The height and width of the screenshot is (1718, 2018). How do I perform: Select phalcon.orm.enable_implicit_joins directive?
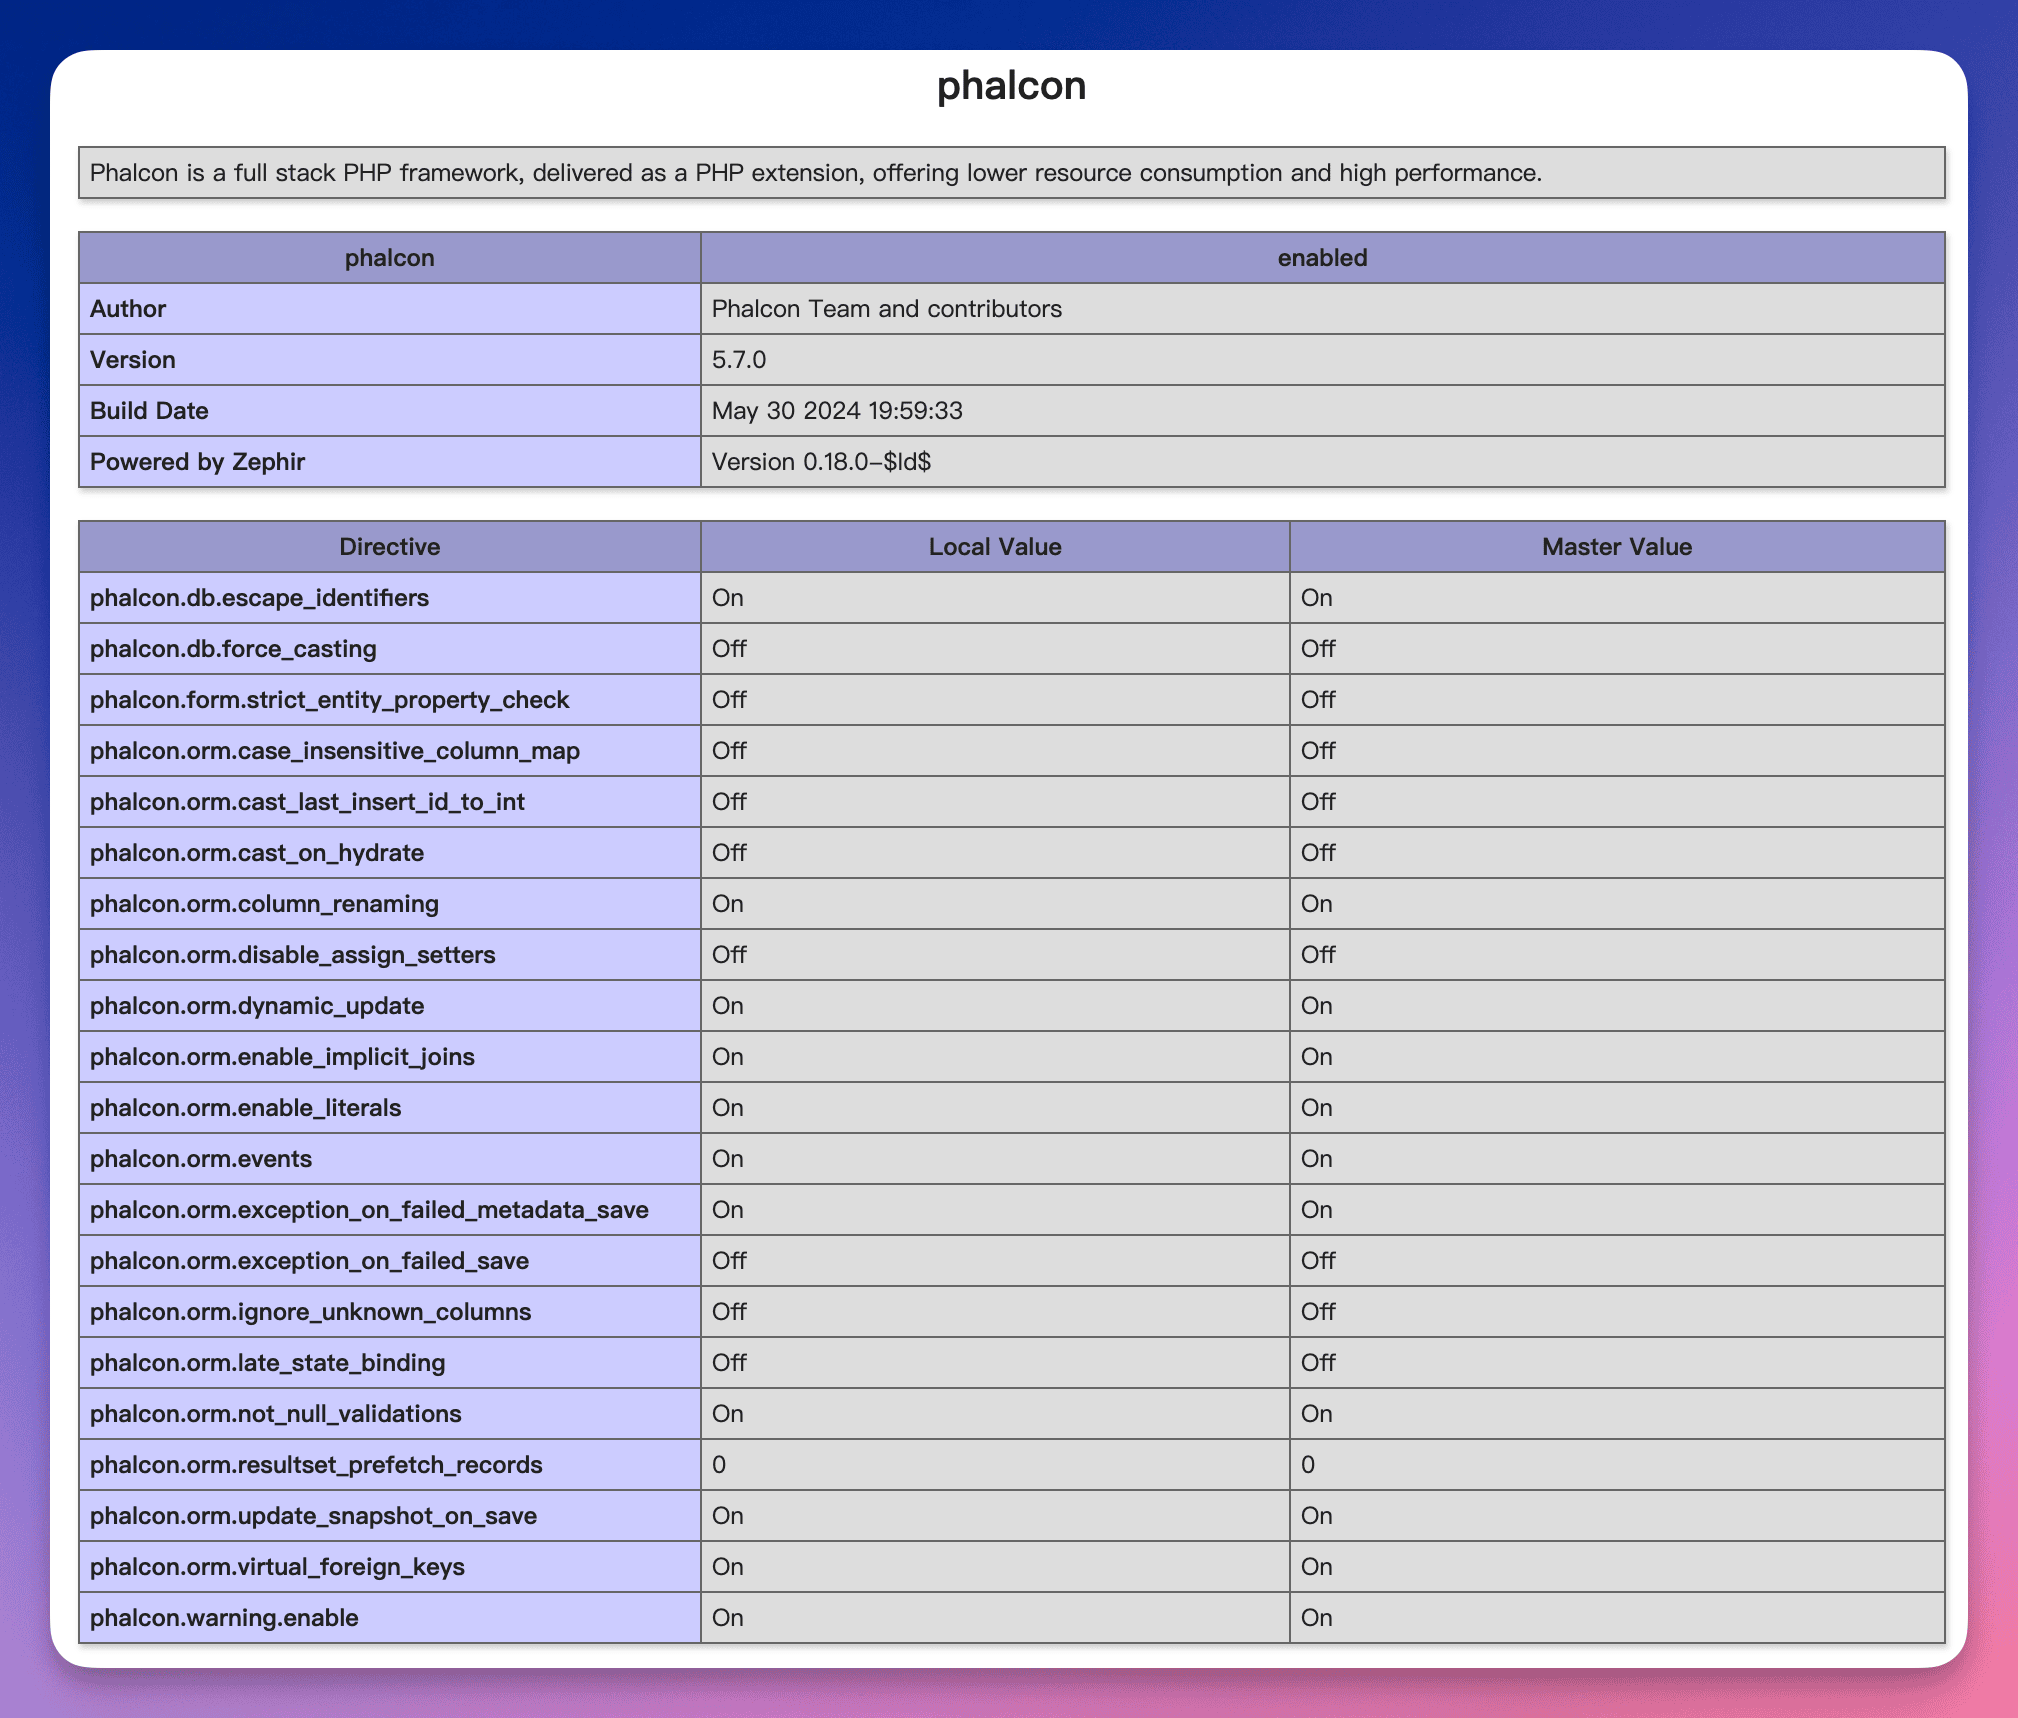point(282,1057)
